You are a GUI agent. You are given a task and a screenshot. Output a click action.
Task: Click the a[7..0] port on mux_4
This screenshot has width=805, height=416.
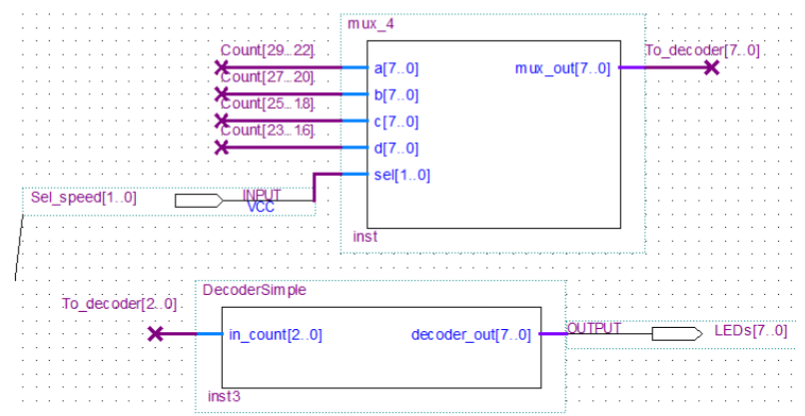[396, 68]
